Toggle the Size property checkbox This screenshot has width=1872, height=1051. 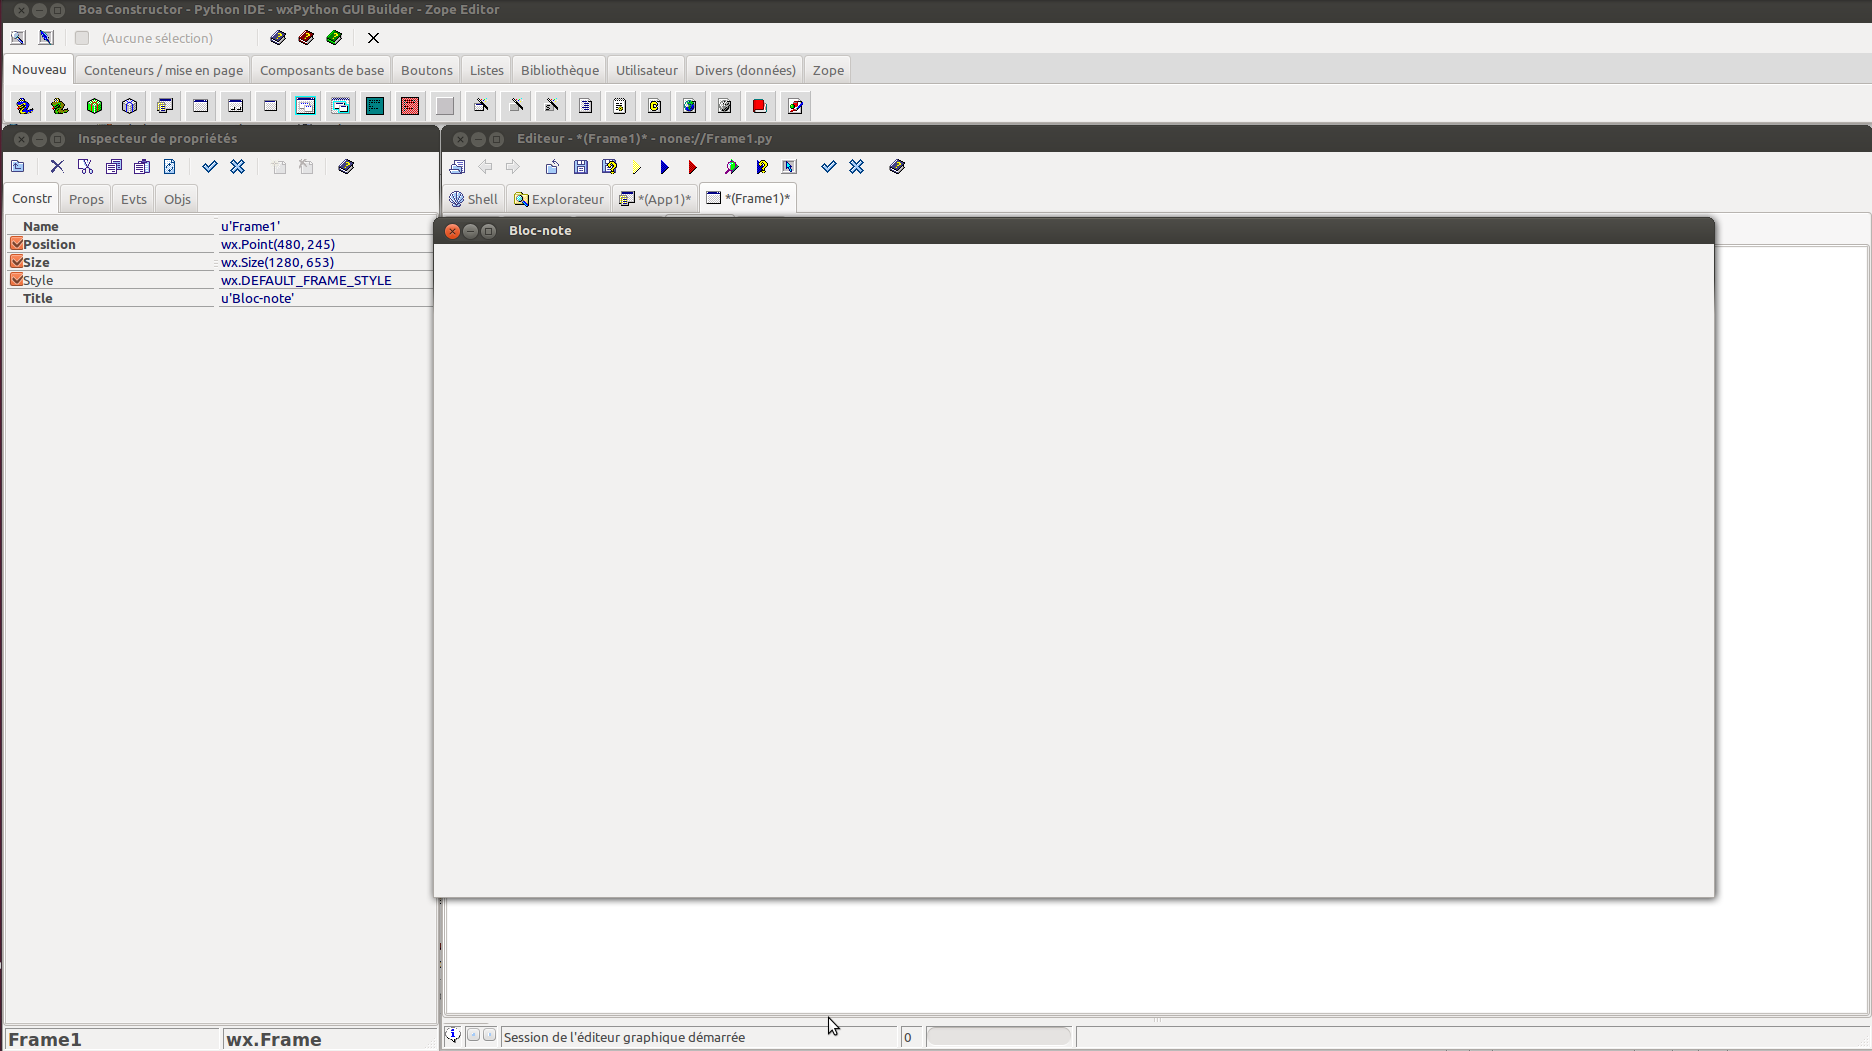[x=17, y=262]
